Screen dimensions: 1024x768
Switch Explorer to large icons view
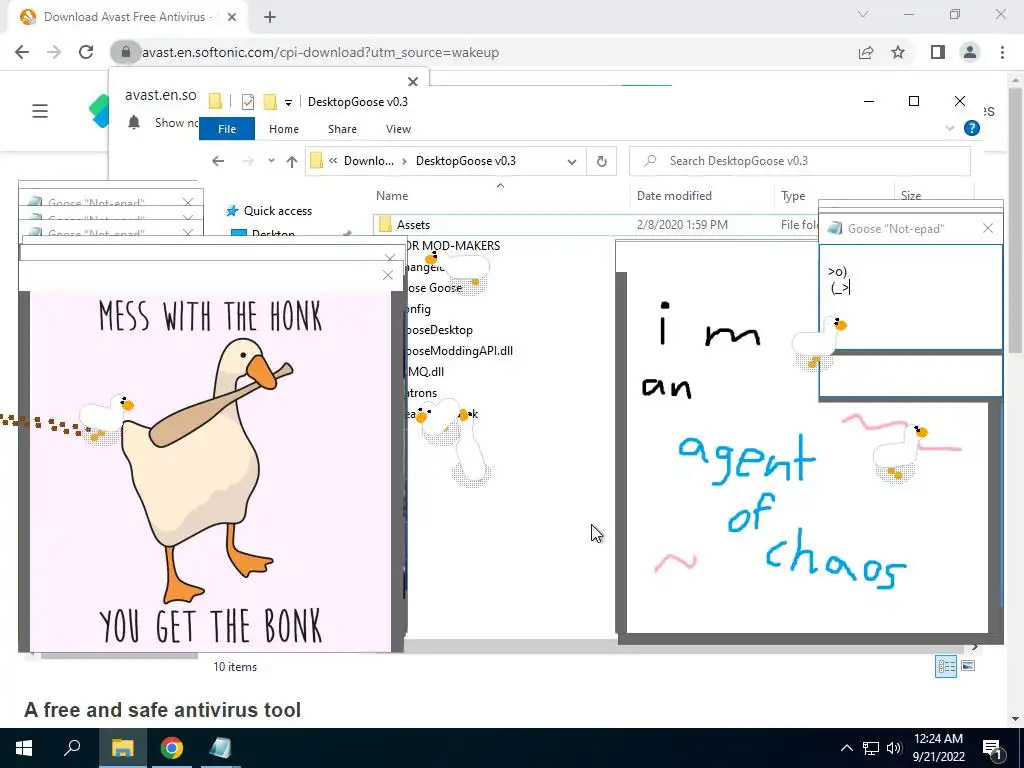(968, 666)
